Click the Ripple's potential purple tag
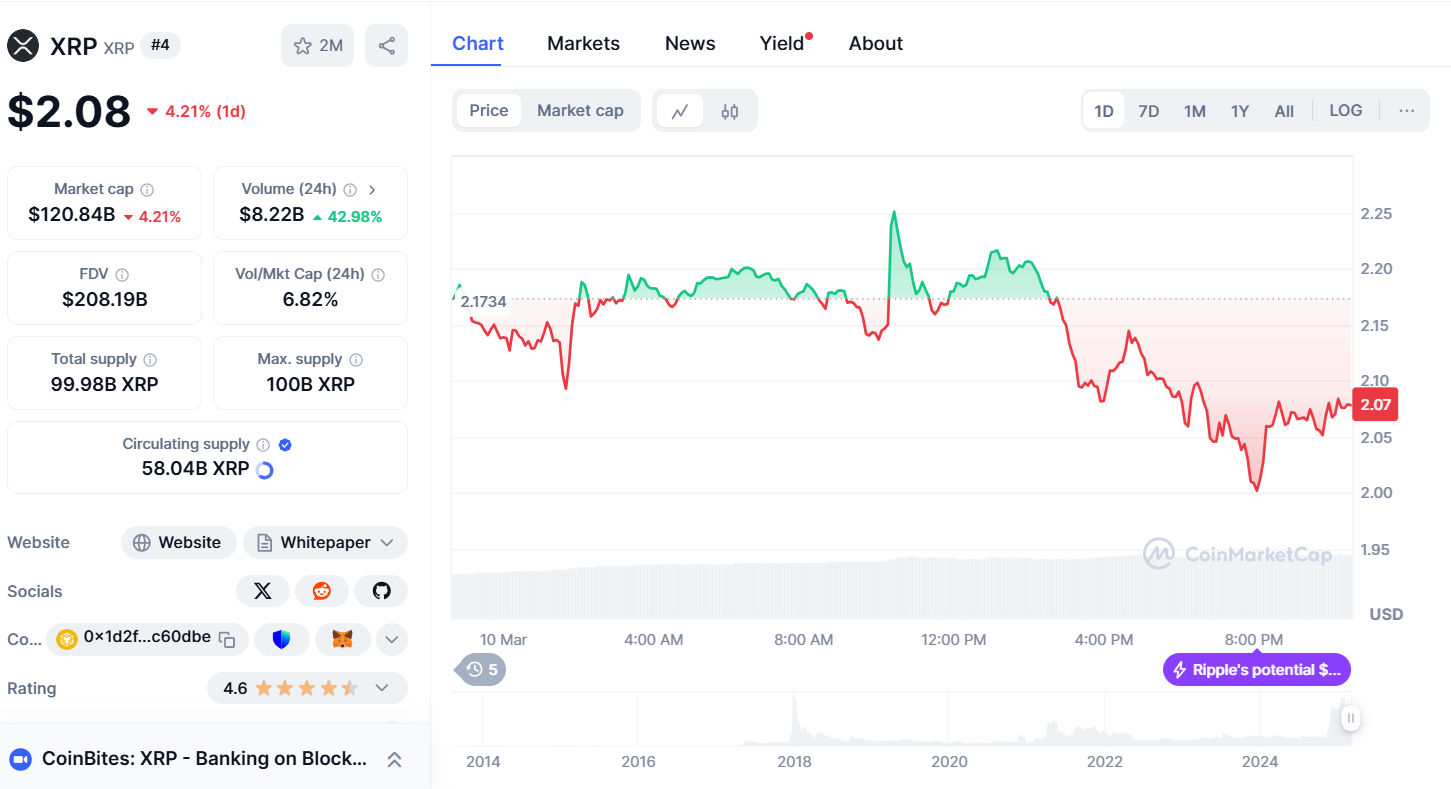 [x=1257, y=670]
